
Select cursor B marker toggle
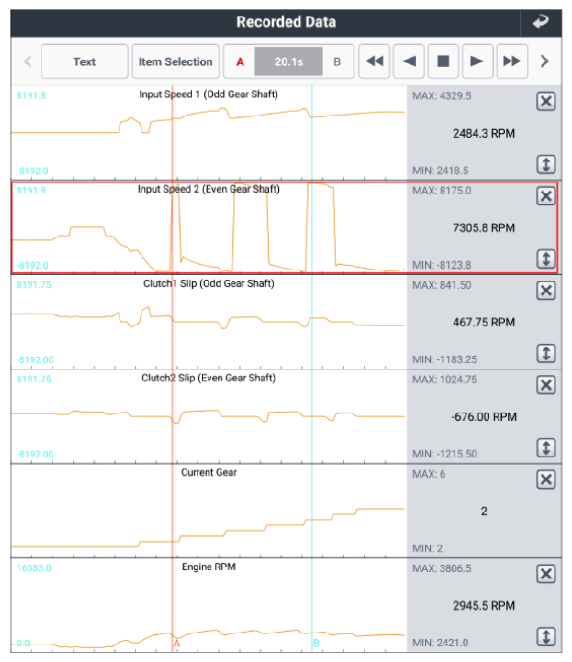point(337,62)
